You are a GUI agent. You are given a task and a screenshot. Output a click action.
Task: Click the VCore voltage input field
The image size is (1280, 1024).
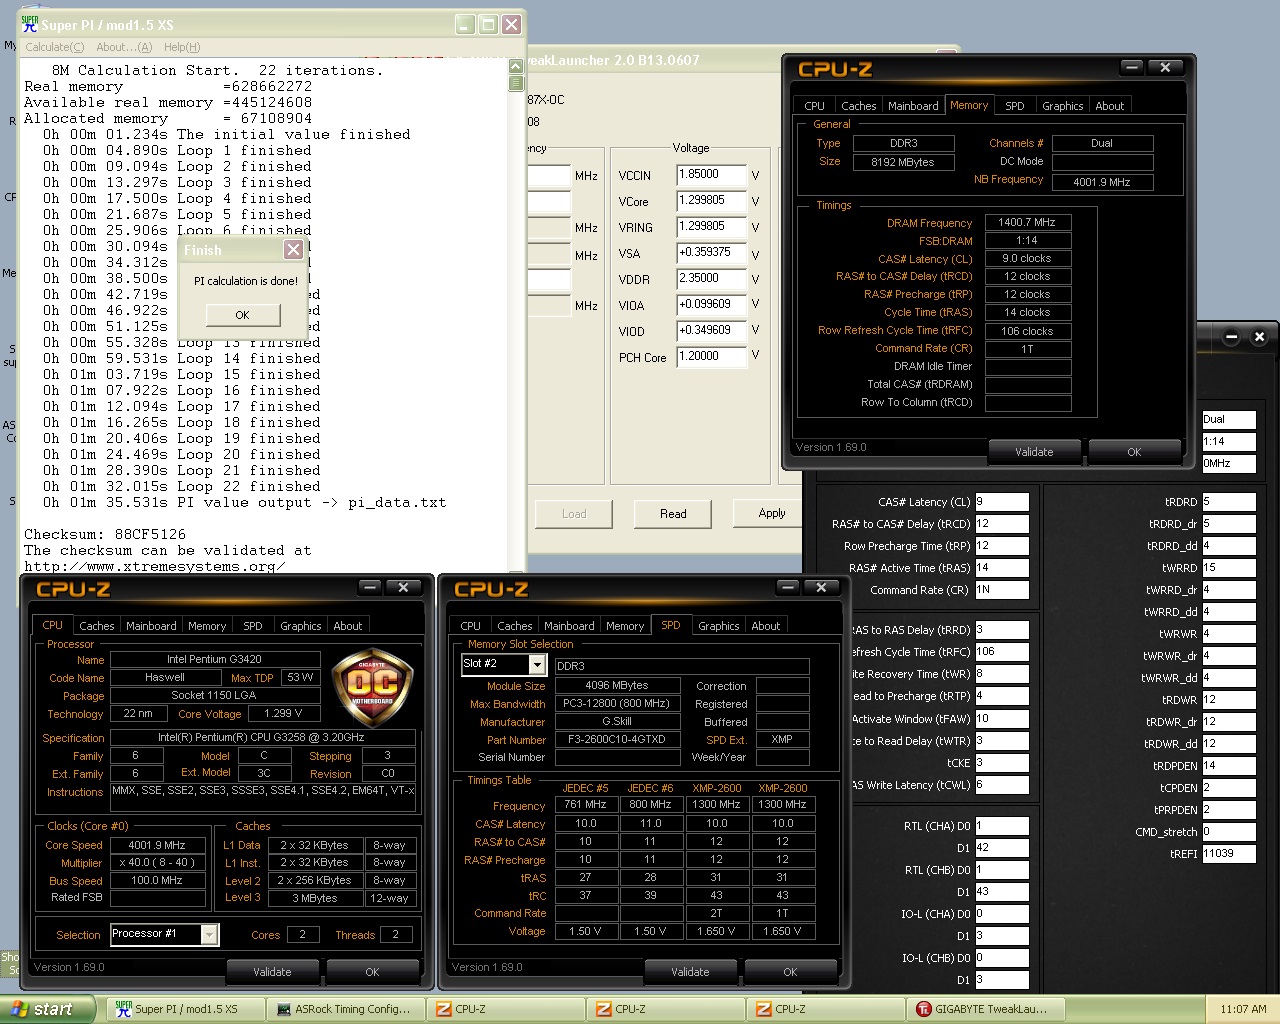coord(711,201)
